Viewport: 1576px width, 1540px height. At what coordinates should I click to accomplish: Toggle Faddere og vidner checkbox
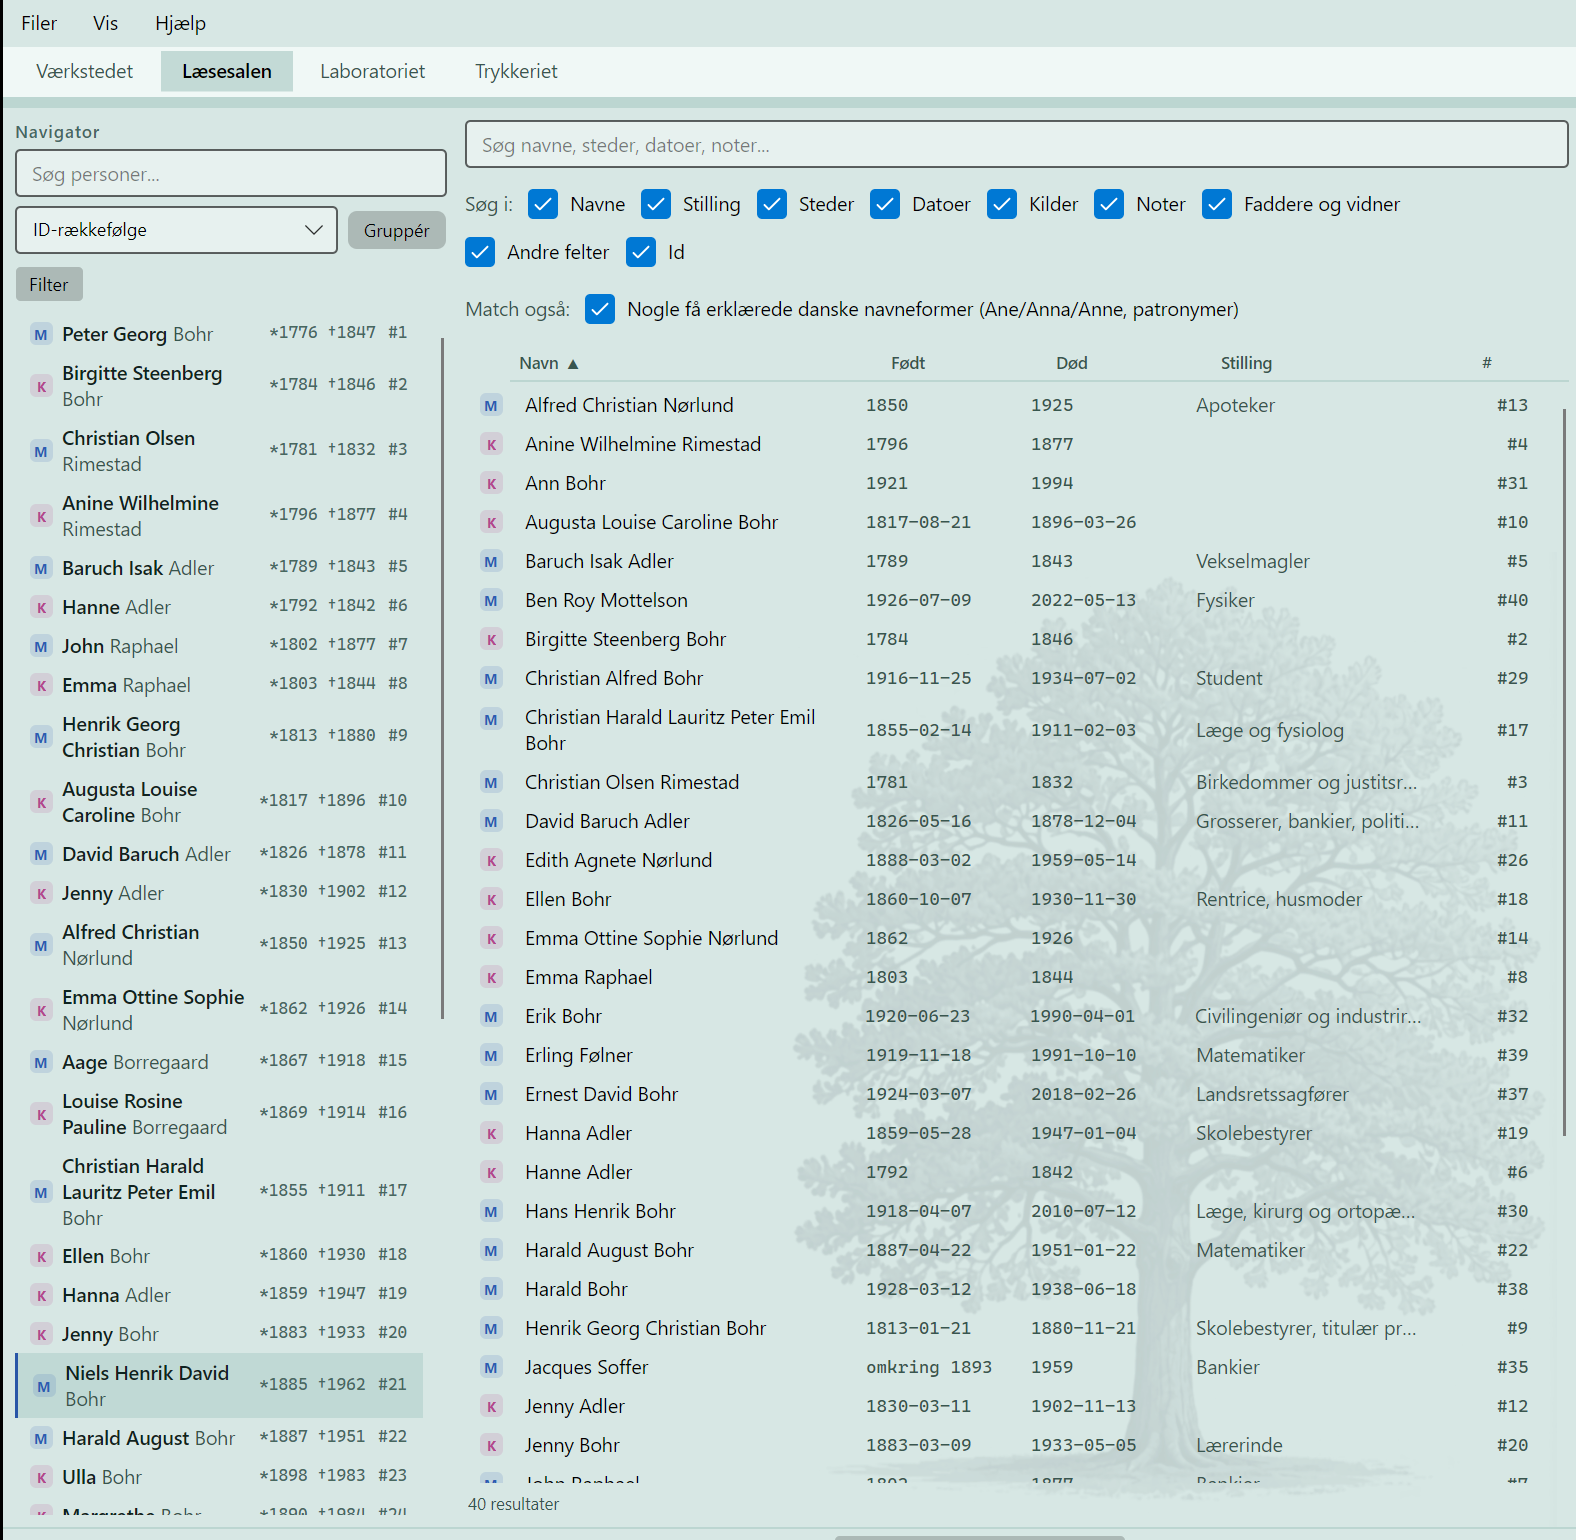[1217, 204]
